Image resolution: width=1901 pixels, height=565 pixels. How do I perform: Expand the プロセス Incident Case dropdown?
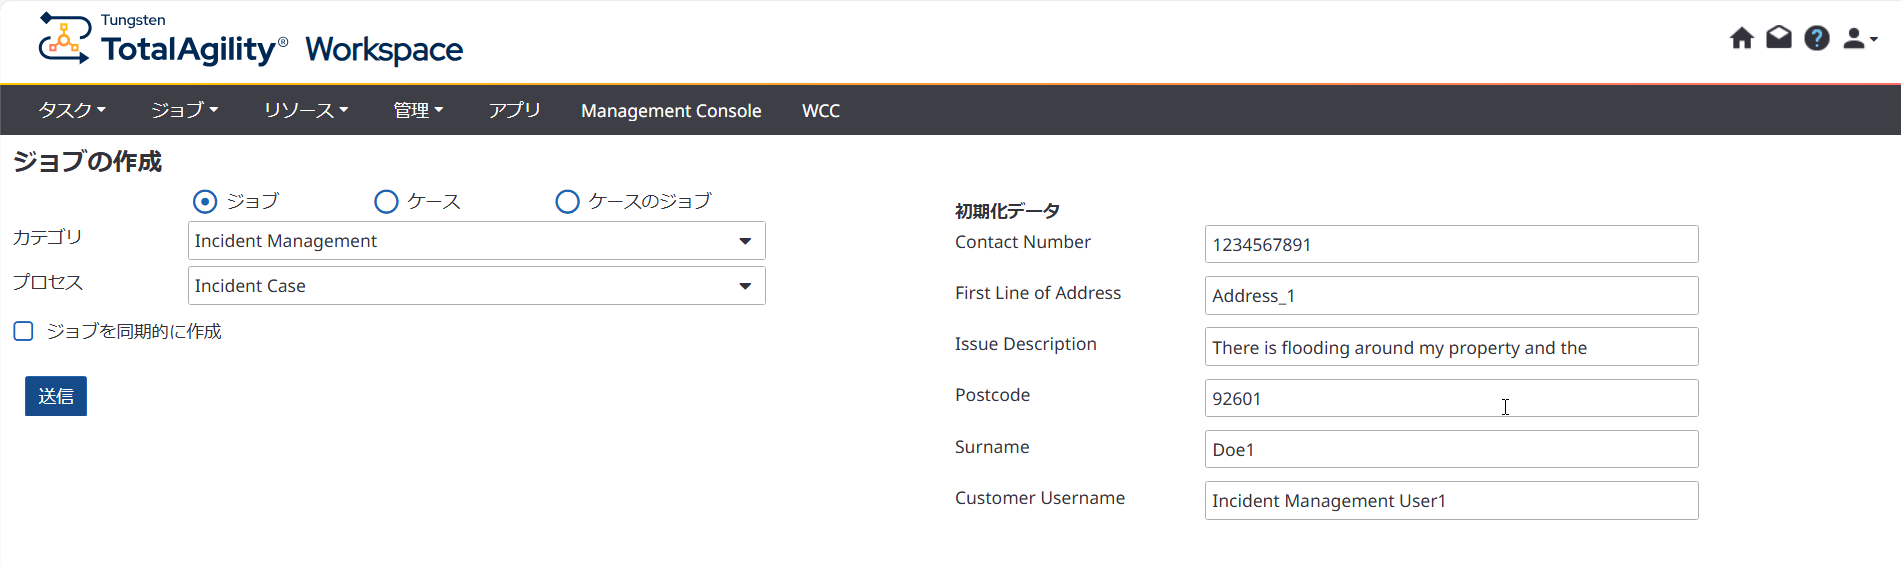pyautogui.click(x=476, y=286)
